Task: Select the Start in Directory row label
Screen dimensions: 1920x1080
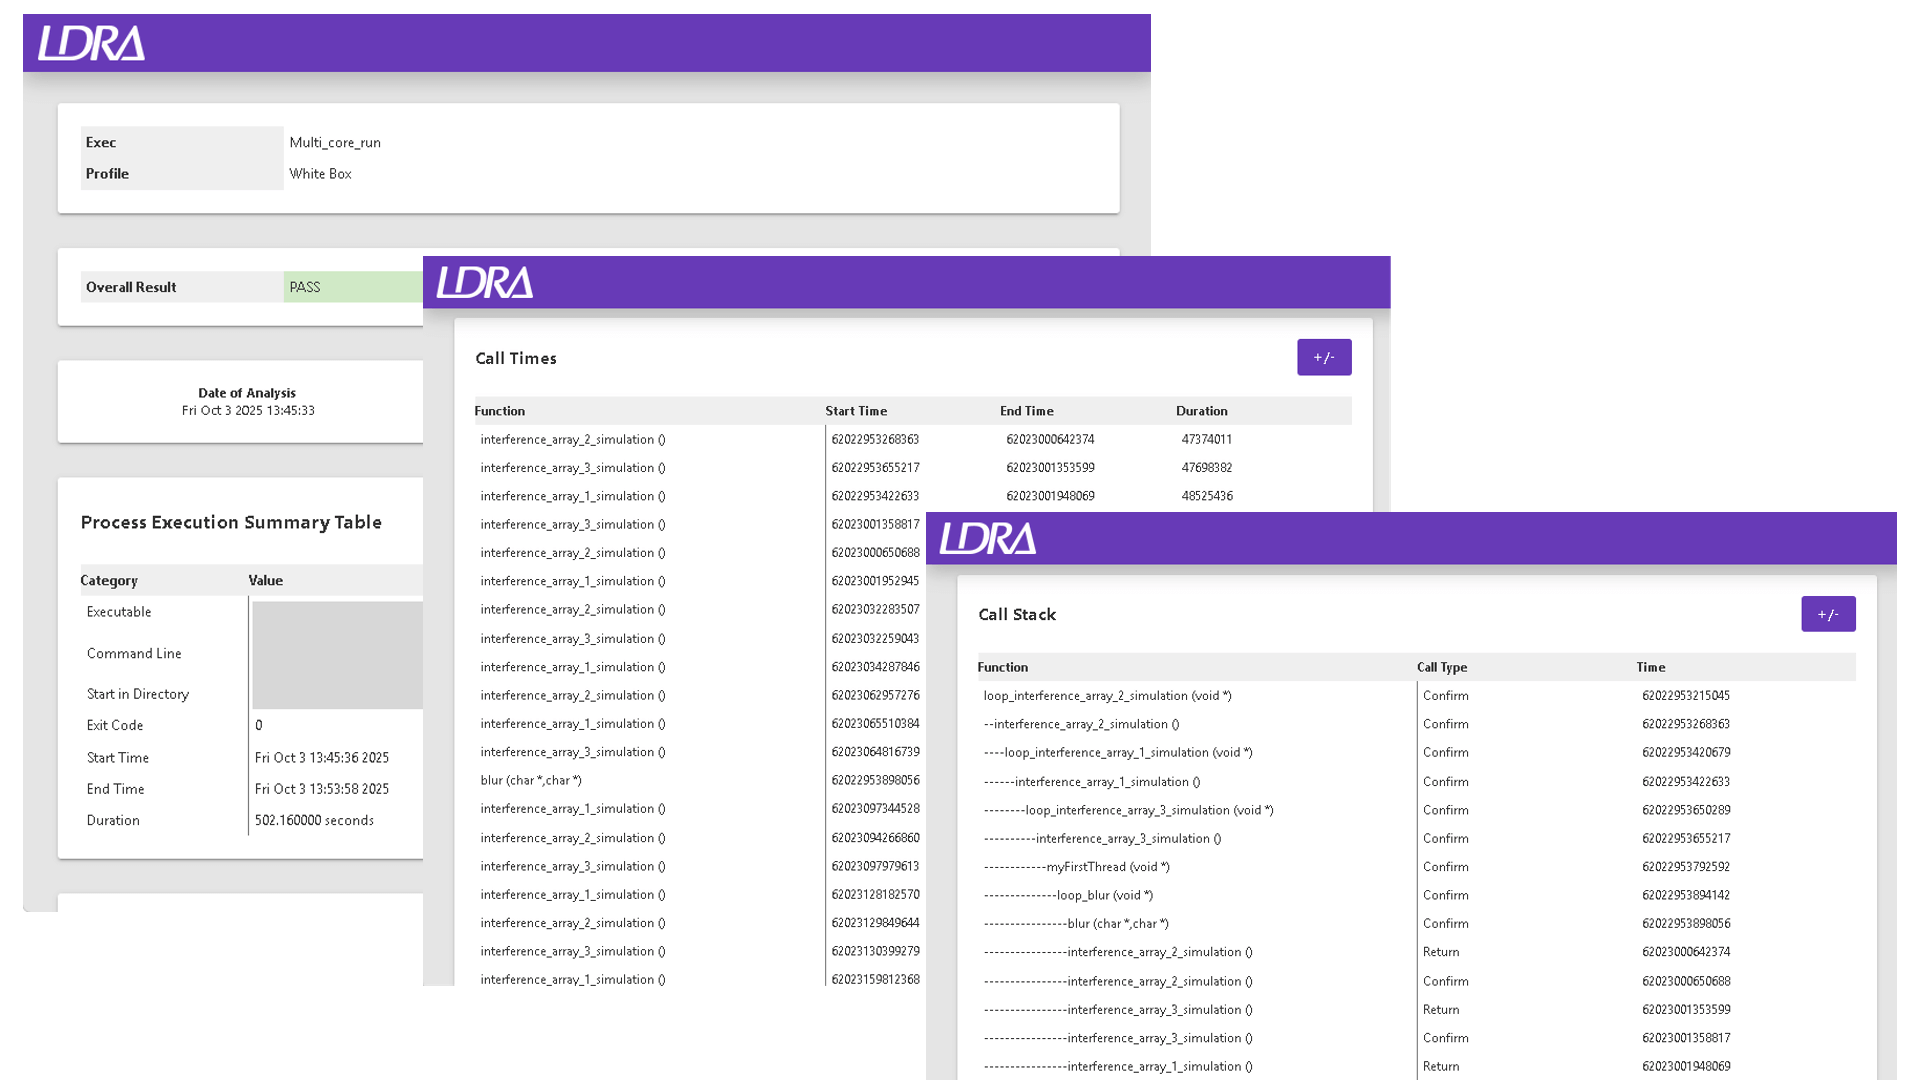Action: point(138,694)
